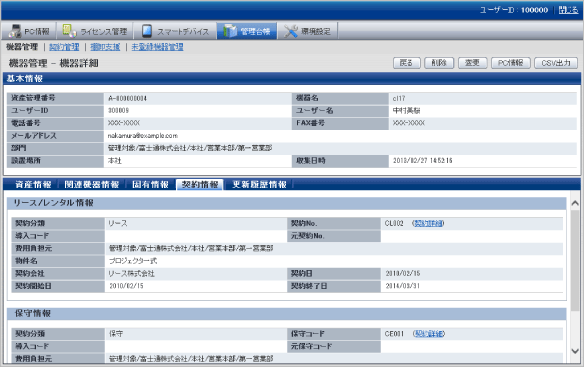This screenshot has height=367, width=584.
Task: Click the リース/レンタル情報 section header
Action: pos(287,203)
